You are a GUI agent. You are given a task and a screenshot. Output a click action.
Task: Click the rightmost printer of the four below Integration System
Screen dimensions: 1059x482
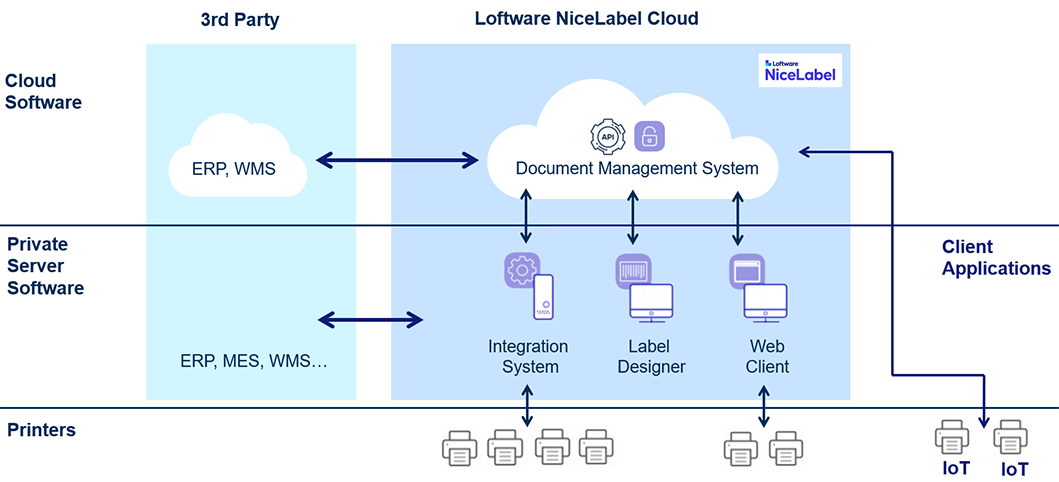click(x=596, y=446)
